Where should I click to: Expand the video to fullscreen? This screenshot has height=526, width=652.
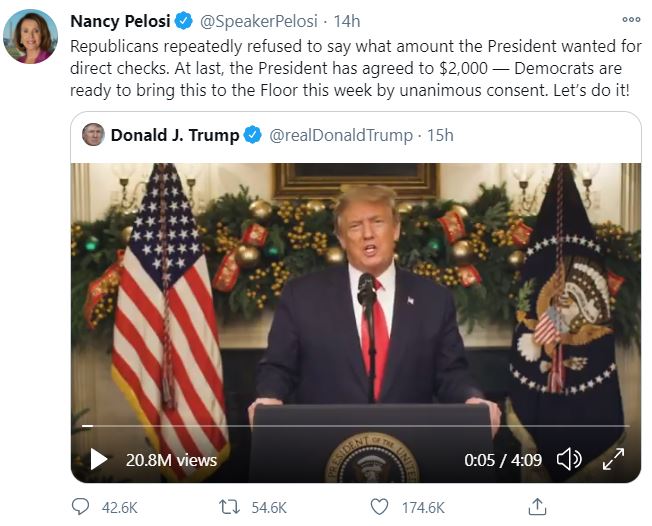pos(612,459)
